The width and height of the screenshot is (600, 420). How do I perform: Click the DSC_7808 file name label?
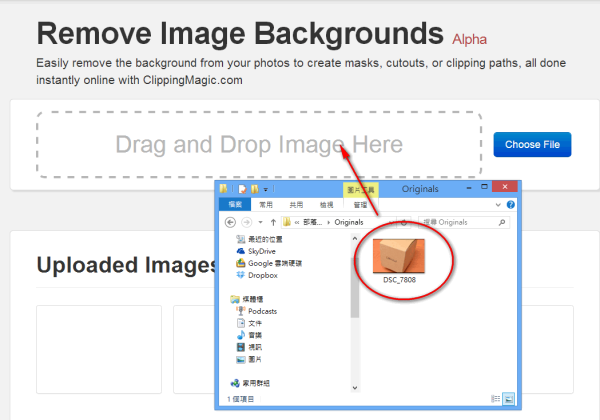tap(399, 280)
